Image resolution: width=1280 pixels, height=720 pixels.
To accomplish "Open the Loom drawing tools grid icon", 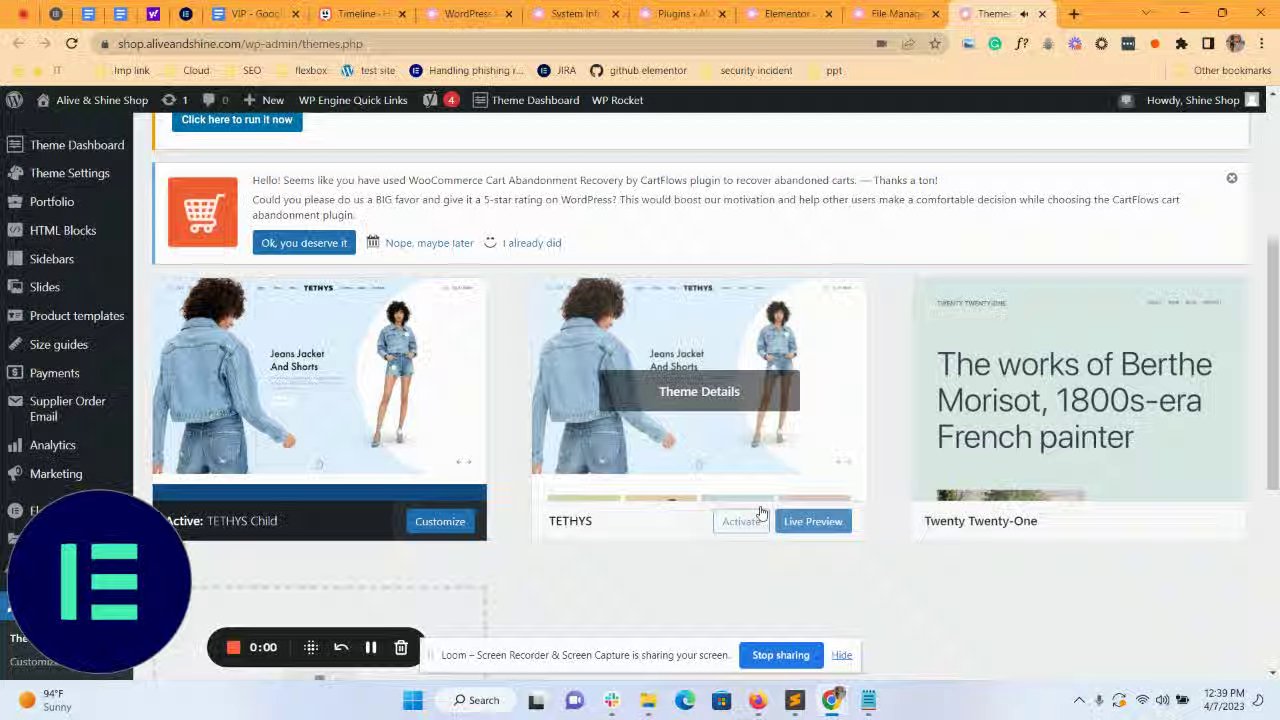I will [x=311, y=648].
